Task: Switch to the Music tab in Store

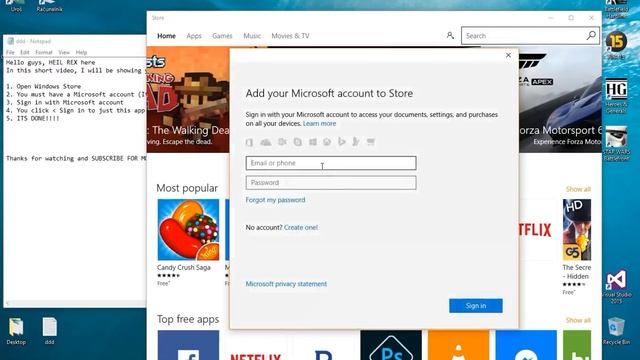Action: point(252,36)
